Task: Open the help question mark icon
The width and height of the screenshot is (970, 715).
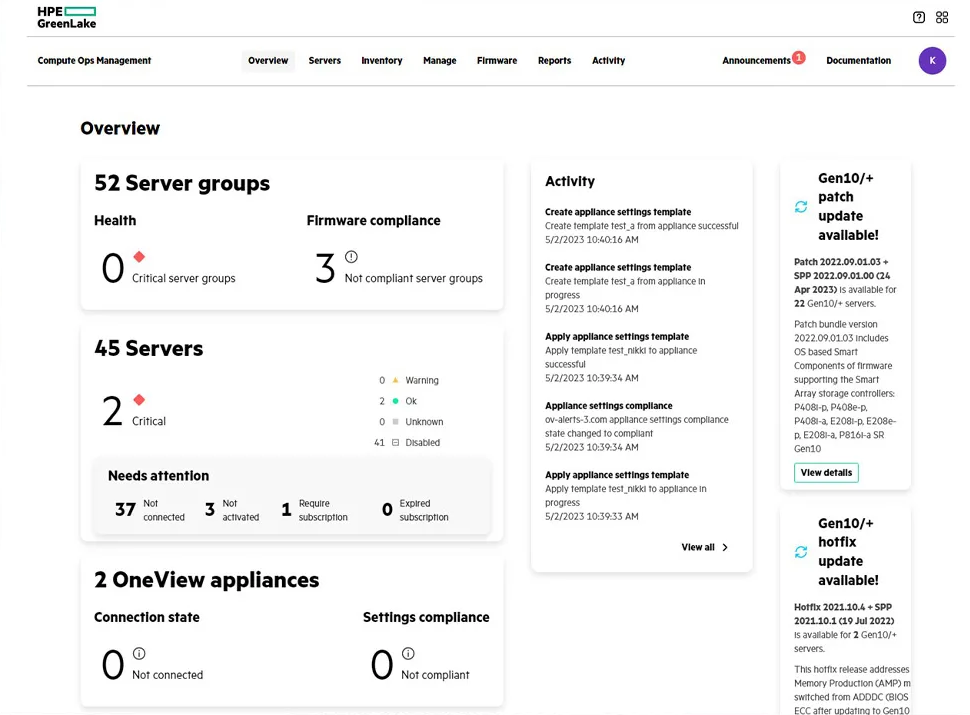Action: point(919,17)
